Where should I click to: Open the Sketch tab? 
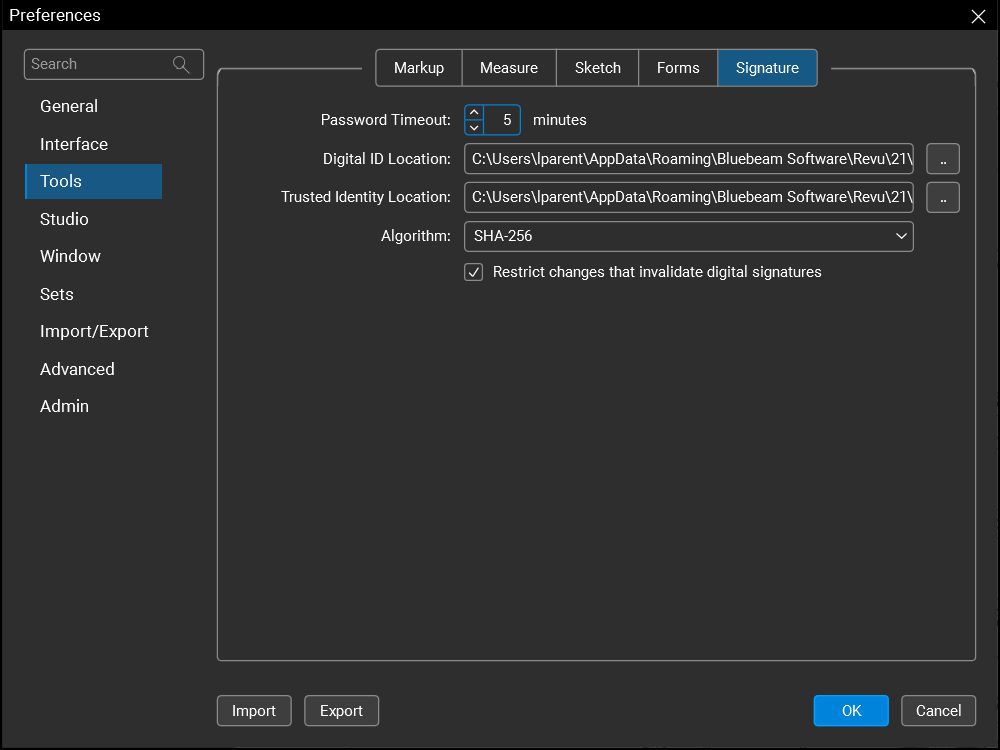coord(597,68)
